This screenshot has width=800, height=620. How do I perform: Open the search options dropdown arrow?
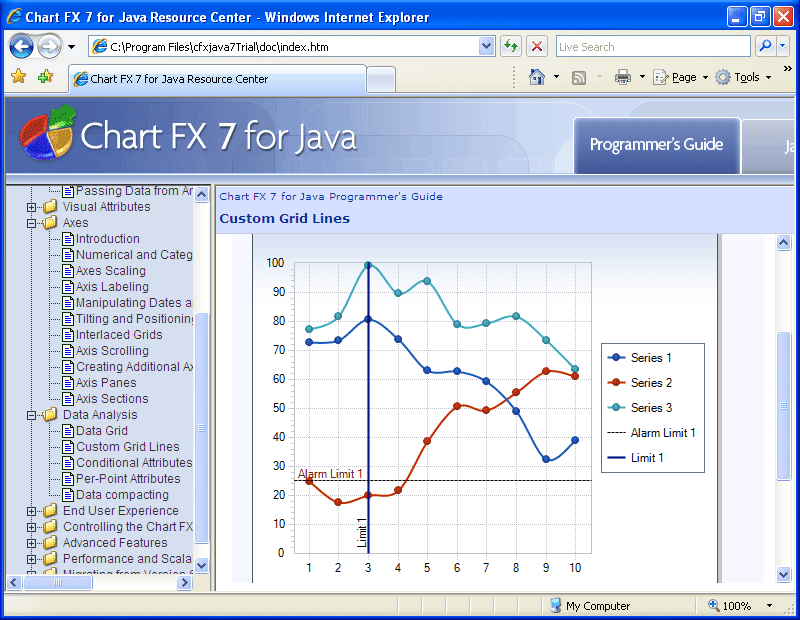click(x=783, y=46)
